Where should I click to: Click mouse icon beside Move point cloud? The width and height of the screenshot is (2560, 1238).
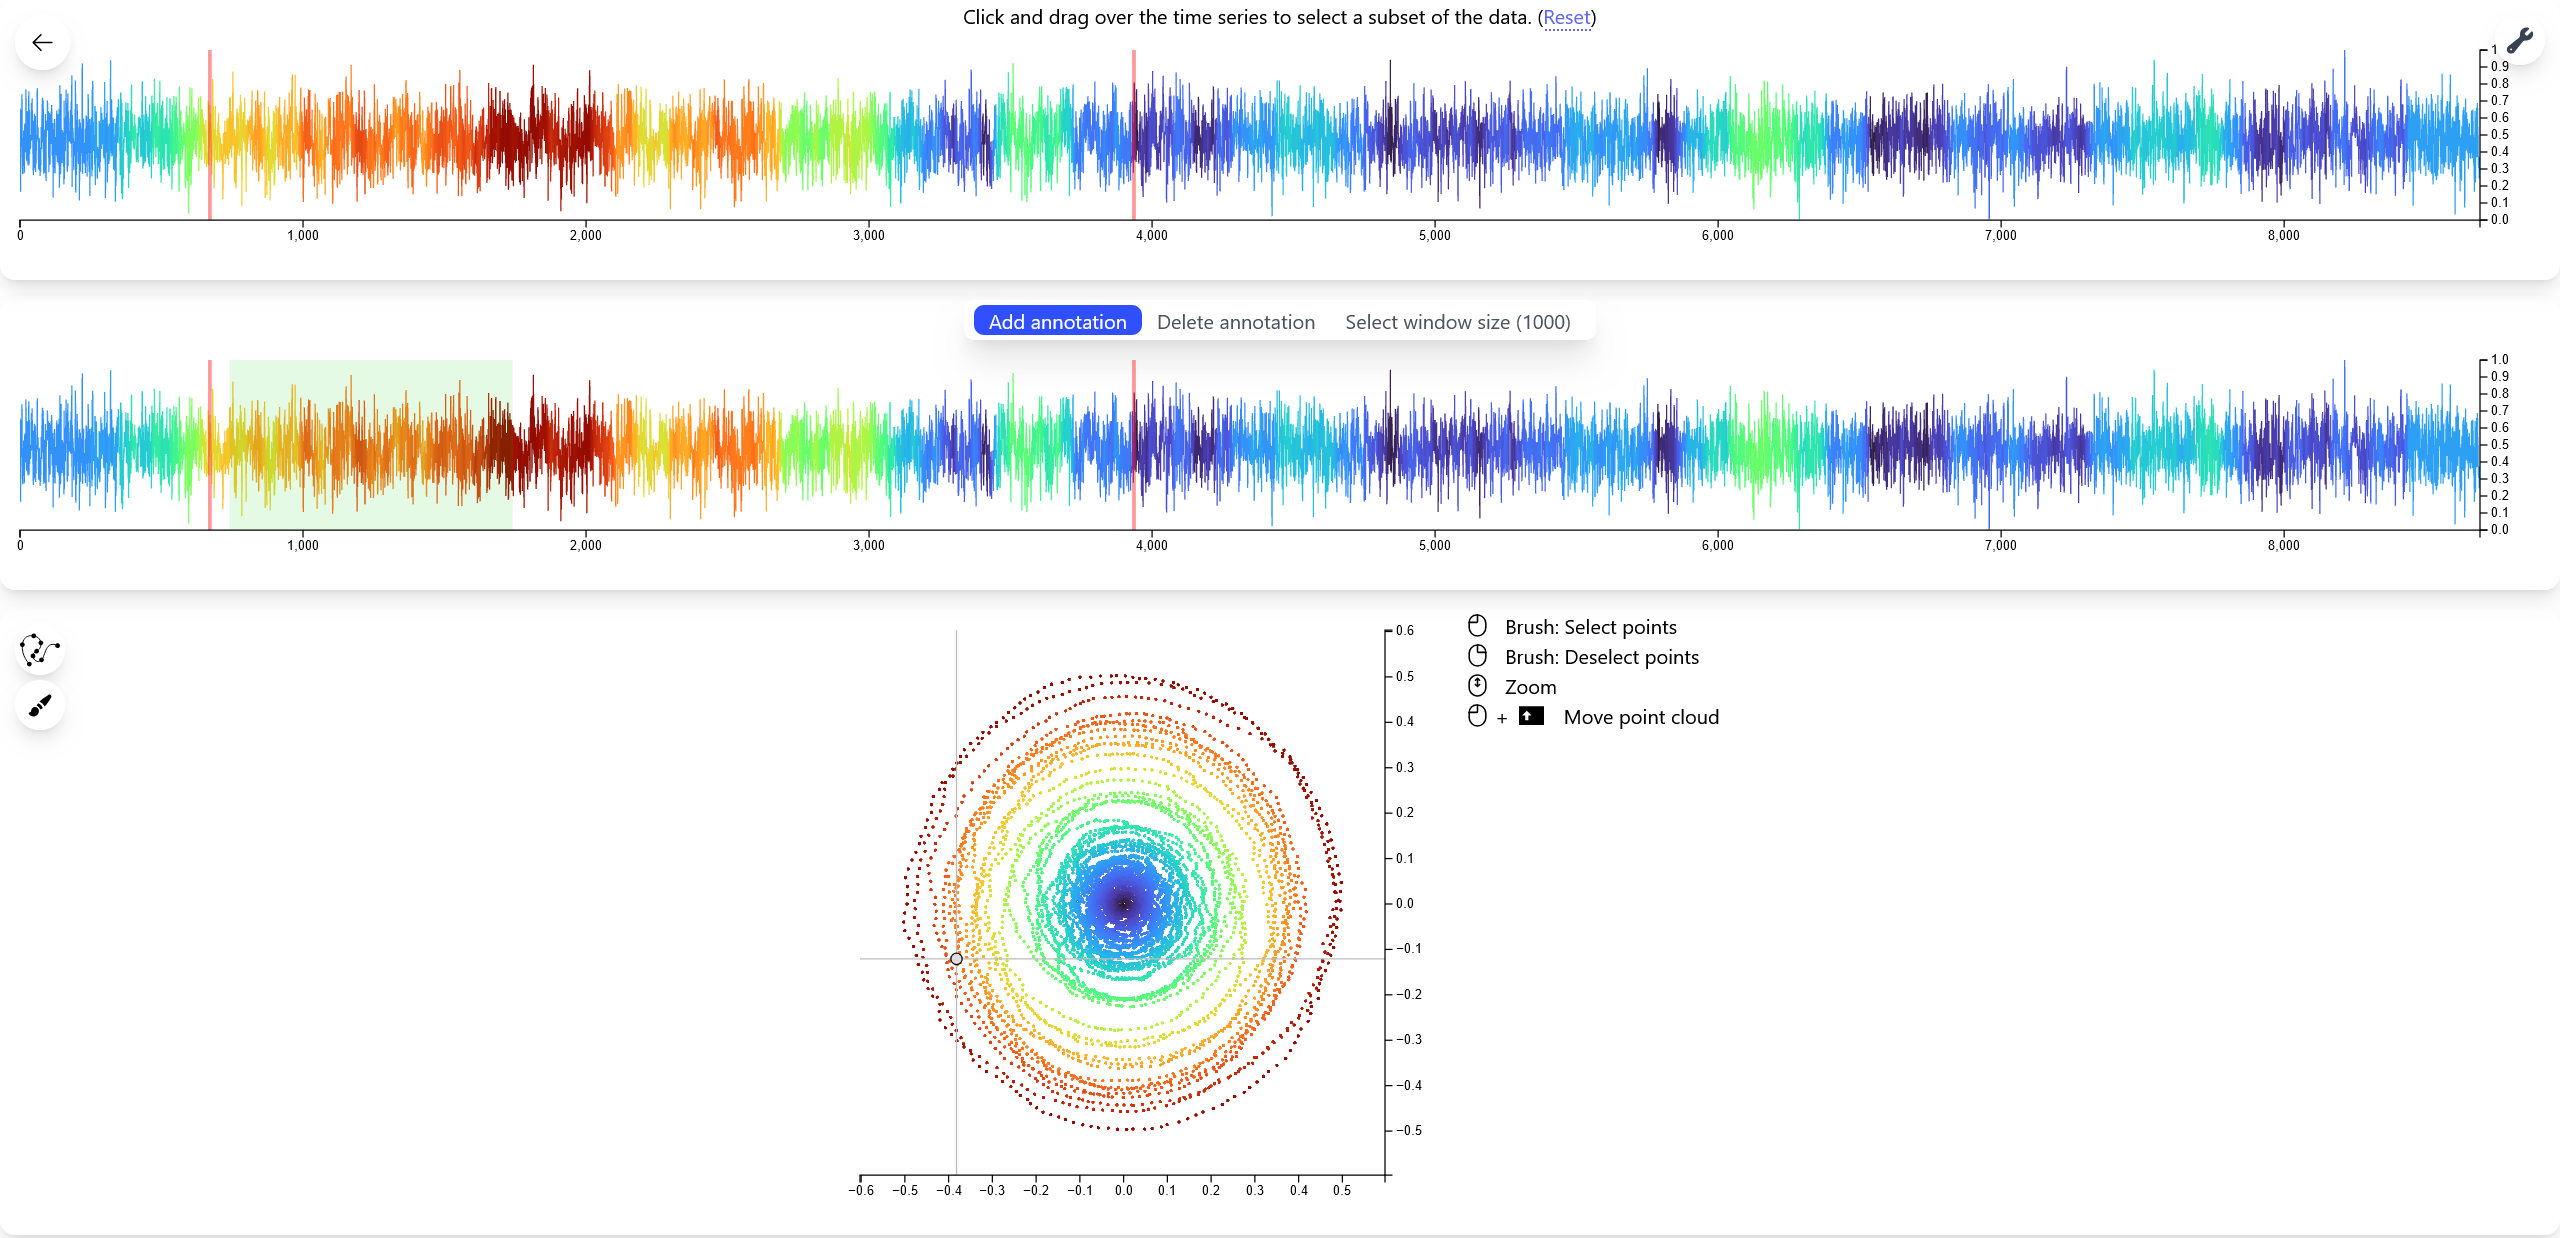[x=1477, y=717]
